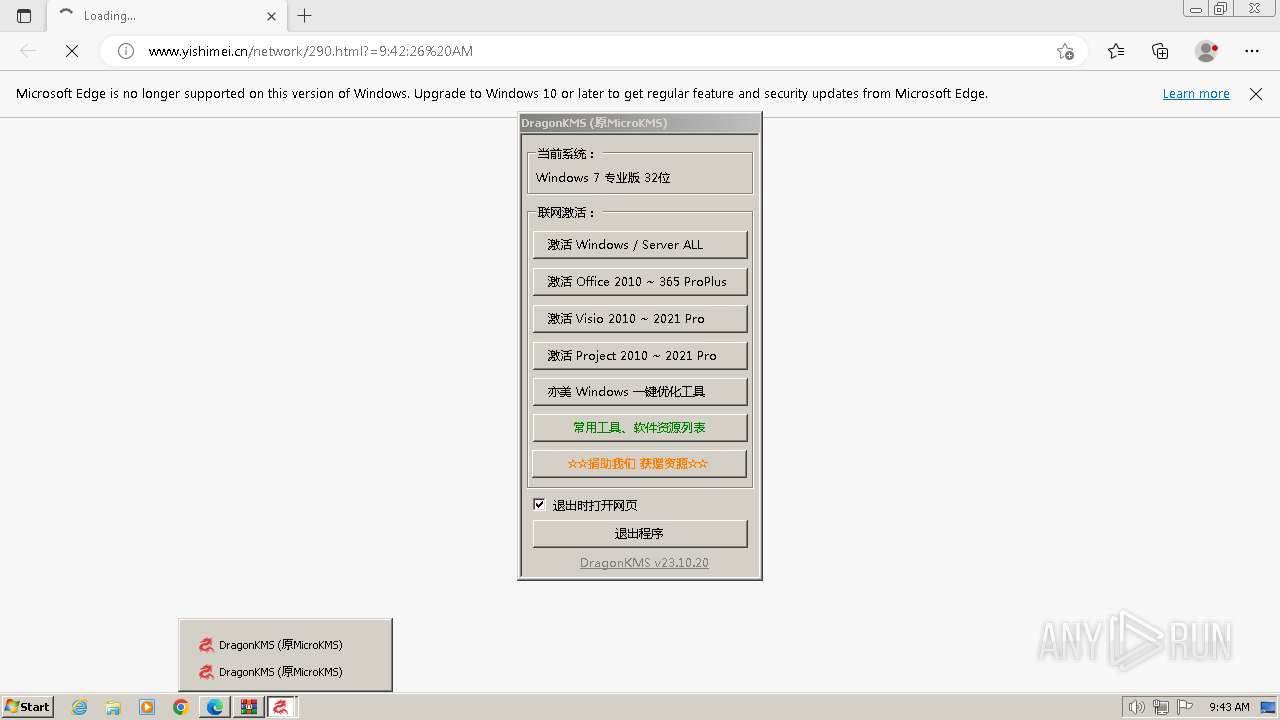Minimize the Edge browser window
This screenshot has height=720, width=1280.
coord(1195,8)
